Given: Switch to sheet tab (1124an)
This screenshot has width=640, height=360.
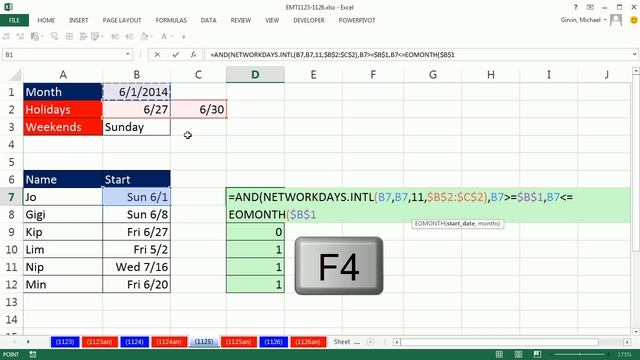Looking at the screenshot, I should click(169, 342).
